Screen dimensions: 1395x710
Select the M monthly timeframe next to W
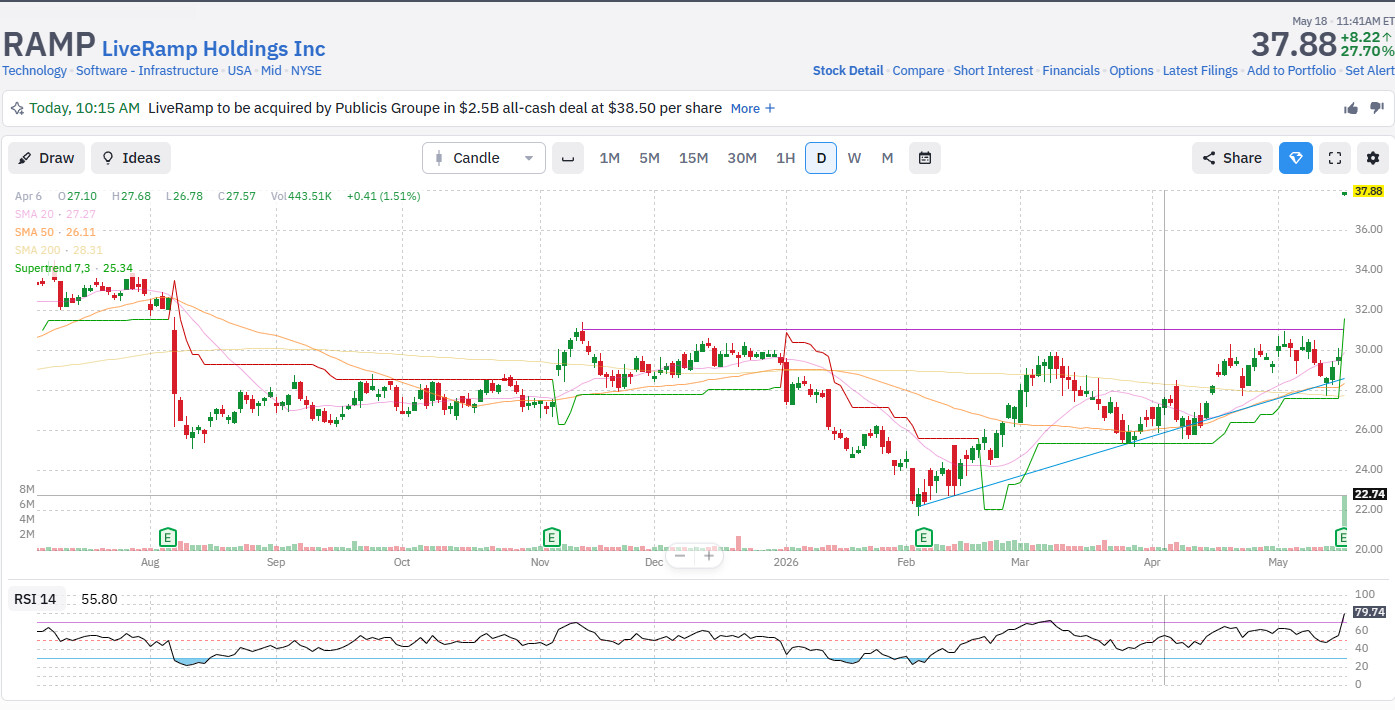point(887,158)
